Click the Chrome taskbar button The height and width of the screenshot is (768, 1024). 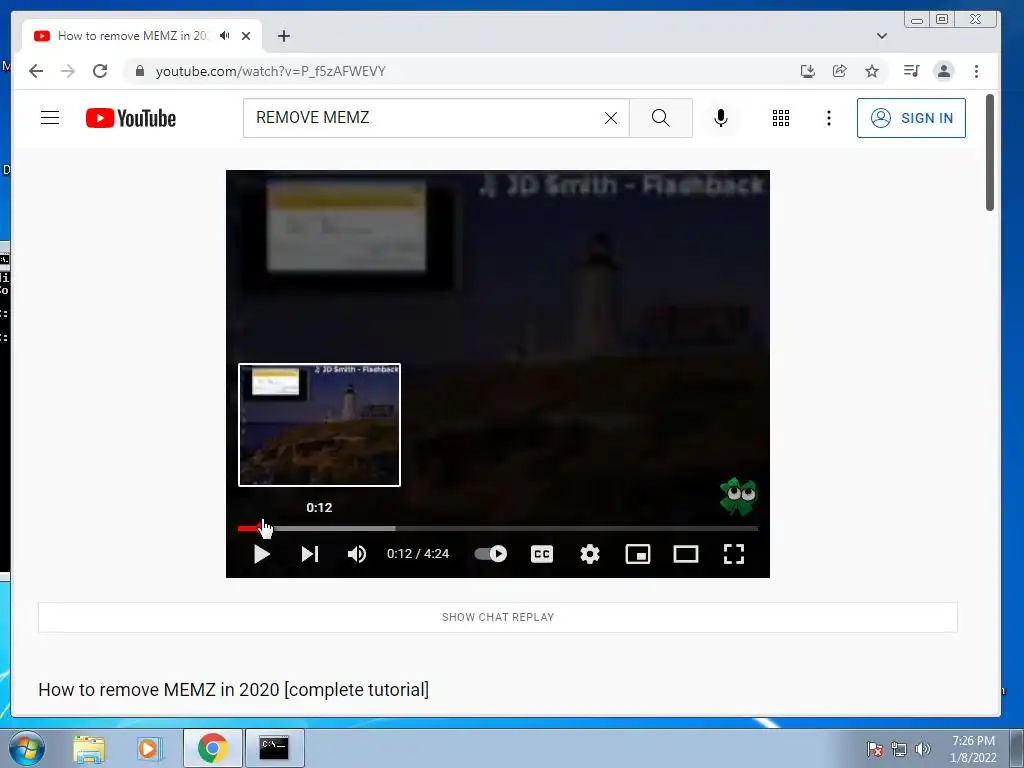pyautogui.click(x=213, y=748)
